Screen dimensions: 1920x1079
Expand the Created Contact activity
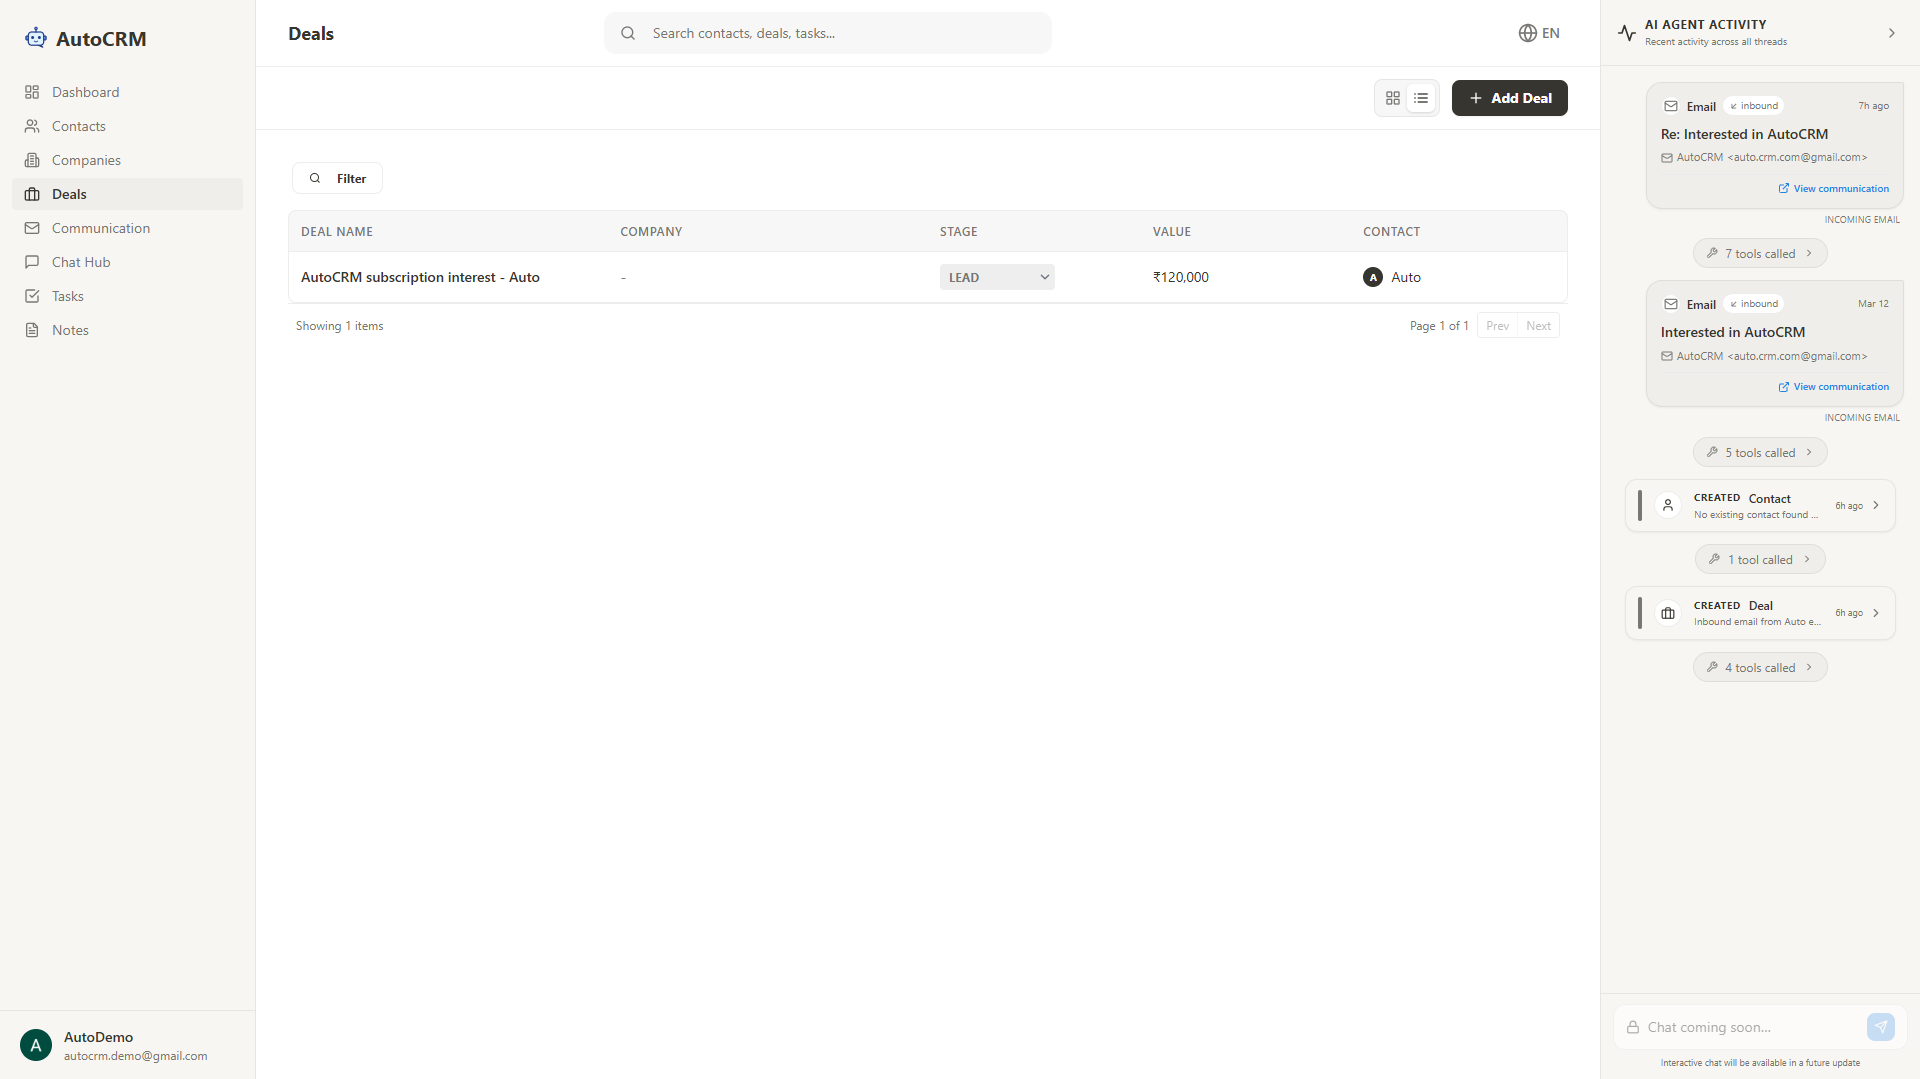(1761, 506)
